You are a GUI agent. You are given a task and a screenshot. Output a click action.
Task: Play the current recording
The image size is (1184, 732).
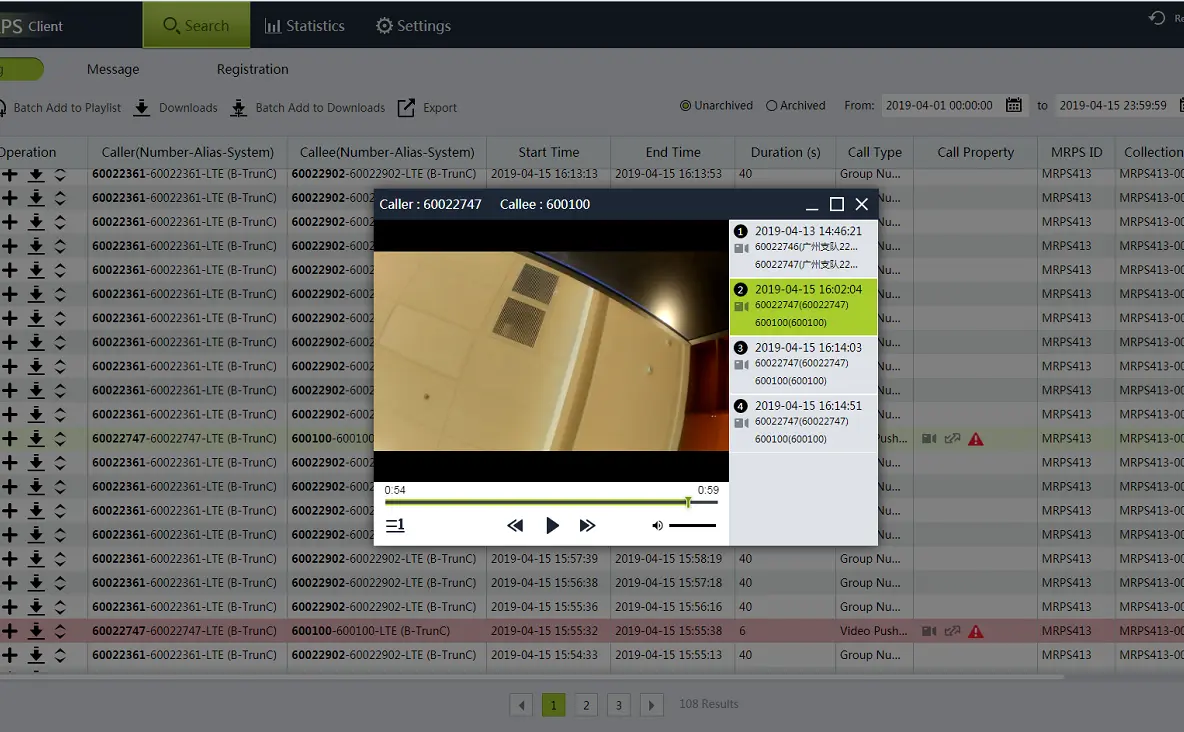click(x=552, y=525)
